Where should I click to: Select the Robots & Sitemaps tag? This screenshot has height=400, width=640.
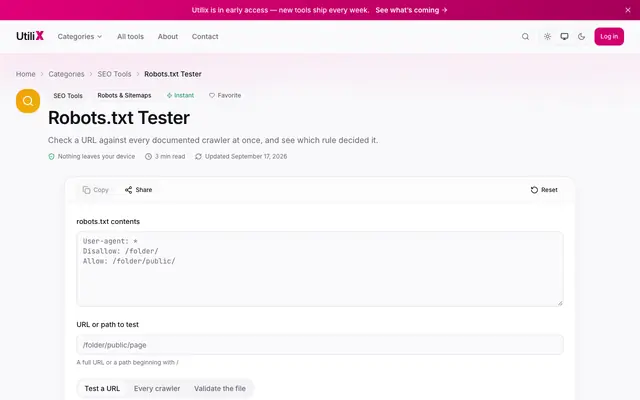coord(124,96)
